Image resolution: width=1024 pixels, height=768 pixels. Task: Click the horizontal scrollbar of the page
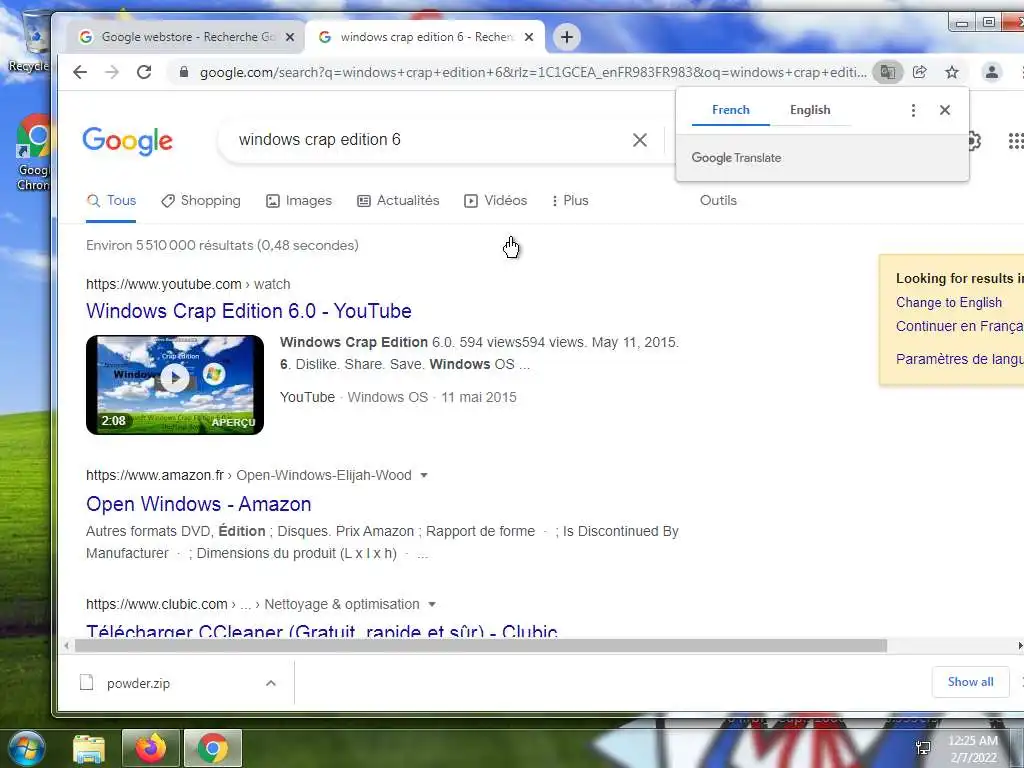point(481,646)
